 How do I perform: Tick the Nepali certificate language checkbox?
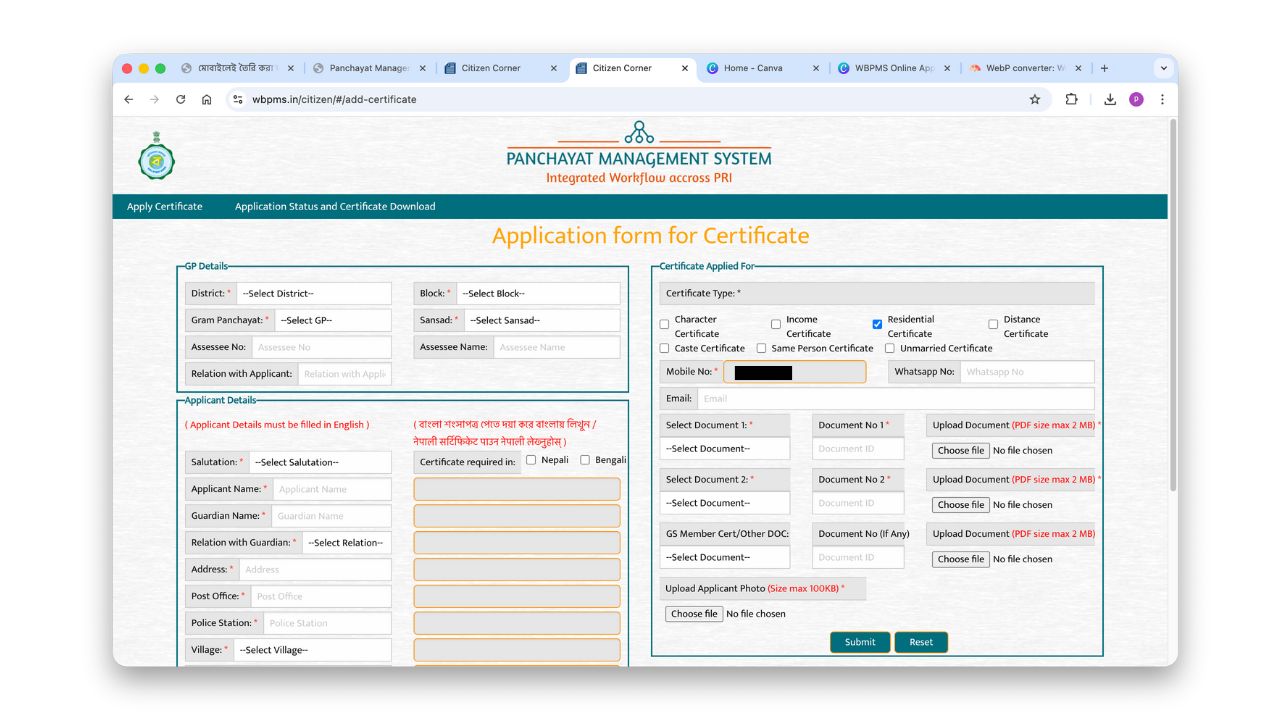coord(531,460)
